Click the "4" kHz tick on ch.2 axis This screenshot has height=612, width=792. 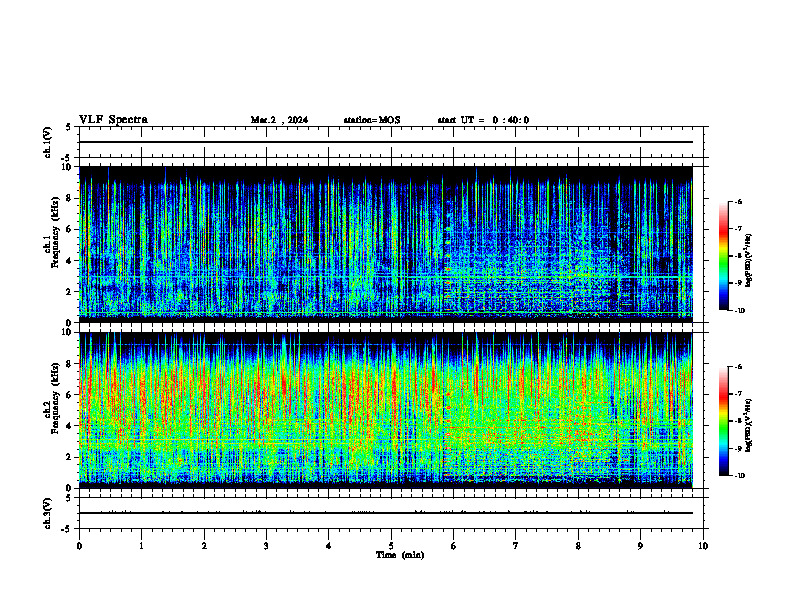coord(69,426)
